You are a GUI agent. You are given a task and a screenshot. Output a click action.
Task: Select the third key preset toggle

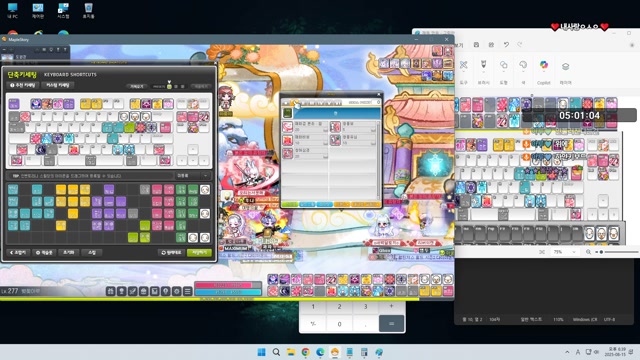[x=182, y=87]
